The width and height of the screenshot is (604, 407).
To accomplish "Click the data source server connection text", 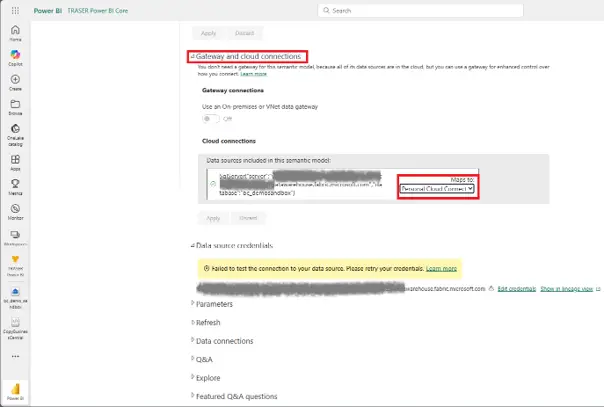I will [300, 184].
